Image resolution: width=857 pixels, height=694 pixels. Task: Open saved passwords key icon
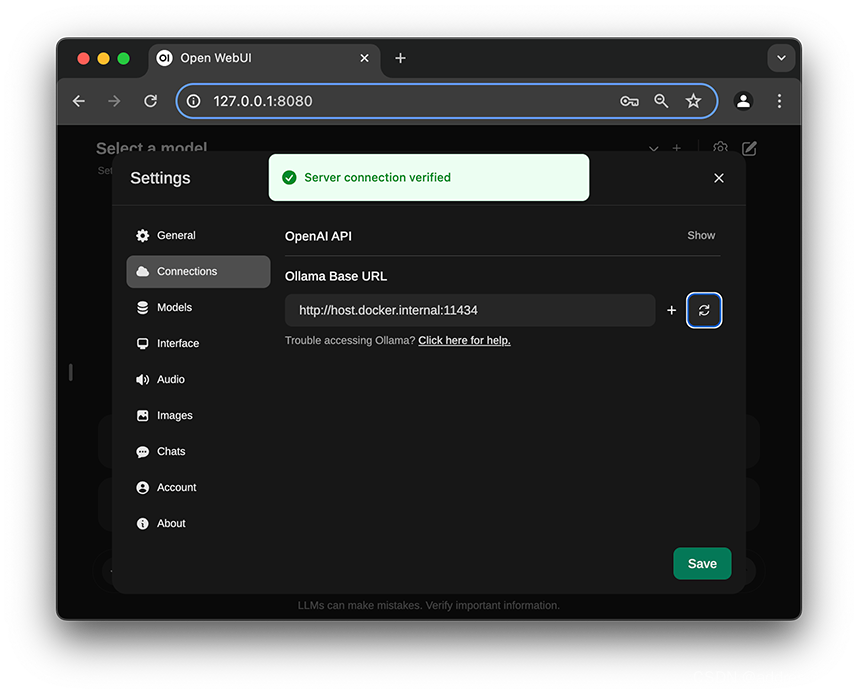click(629, 101)
